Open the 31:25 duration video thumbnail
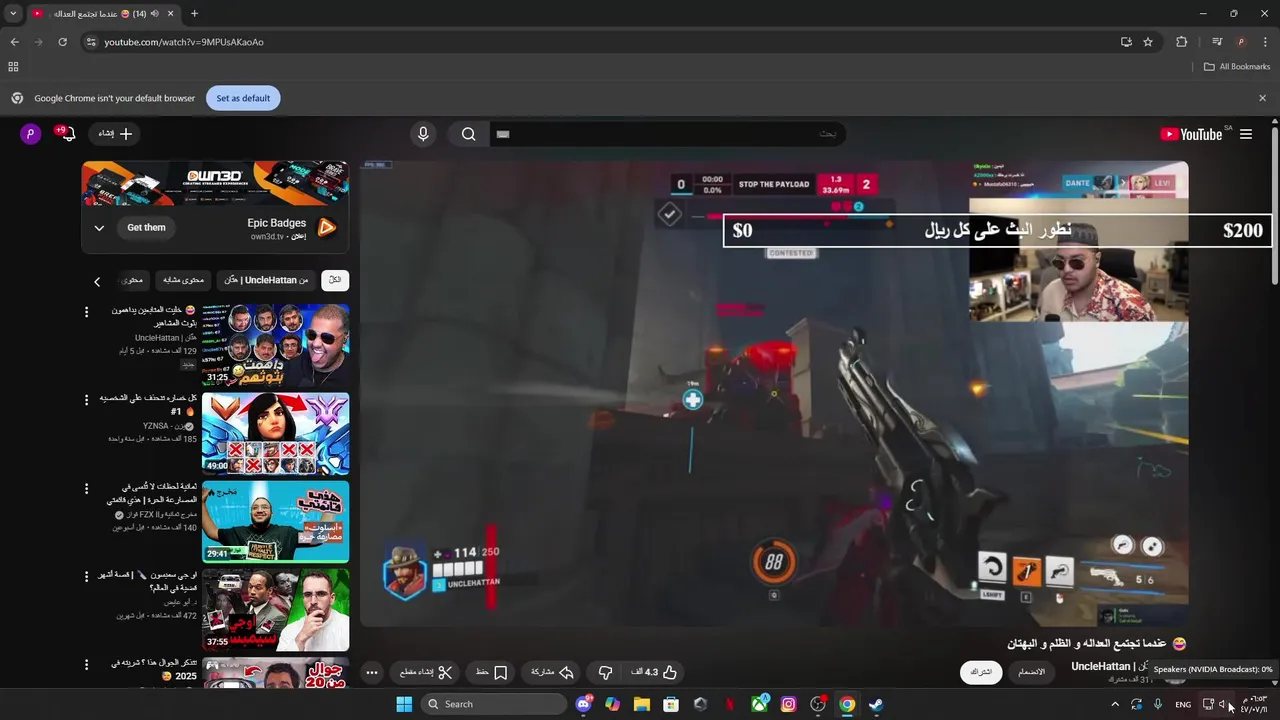The height and width of the screenshot is (720, 1280). 275,346
